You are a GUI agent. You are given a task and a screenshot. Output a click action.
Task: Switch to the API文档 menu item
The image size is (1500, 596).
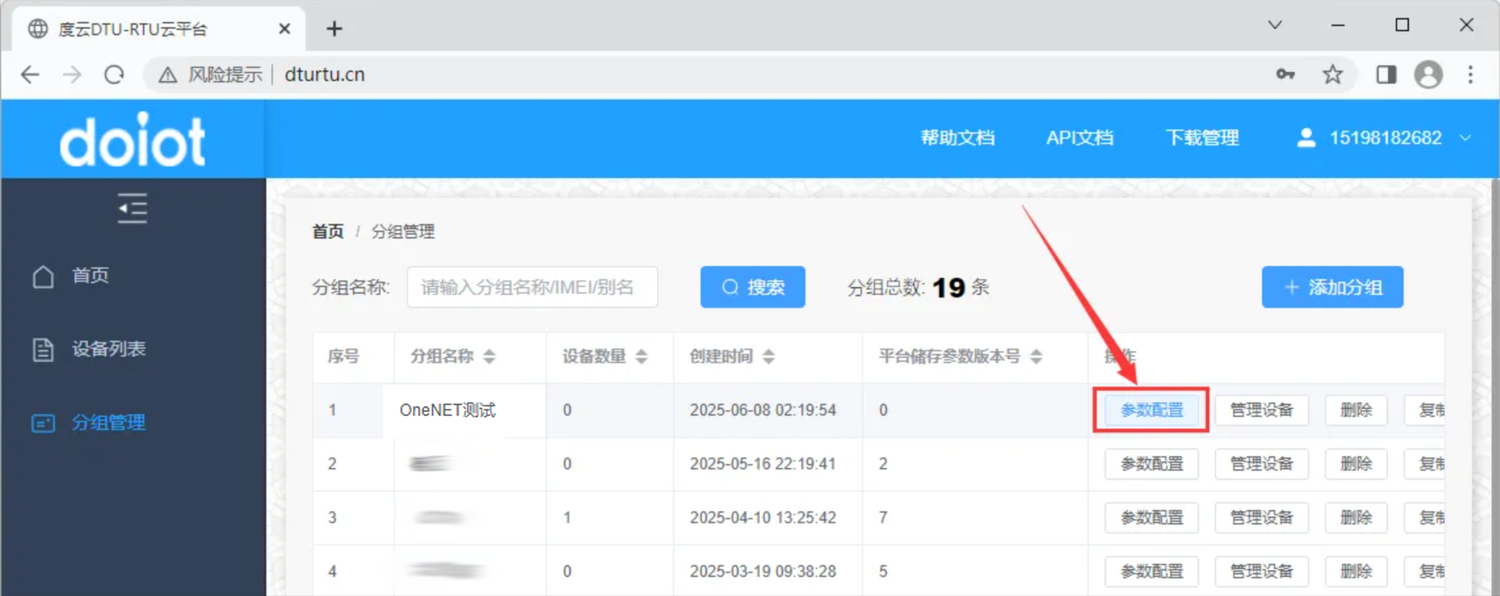tap(1079, 137)
